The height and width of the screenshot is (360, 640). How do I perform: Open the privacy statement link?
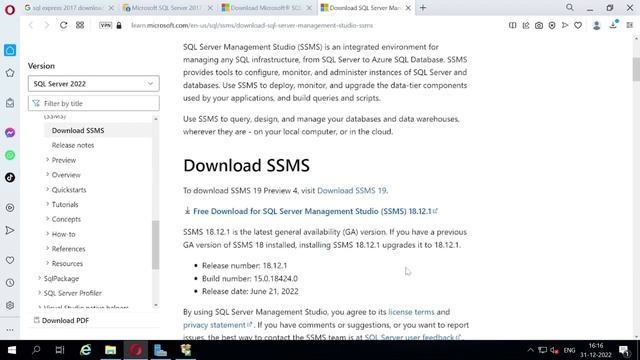click(x=217, y=325)
